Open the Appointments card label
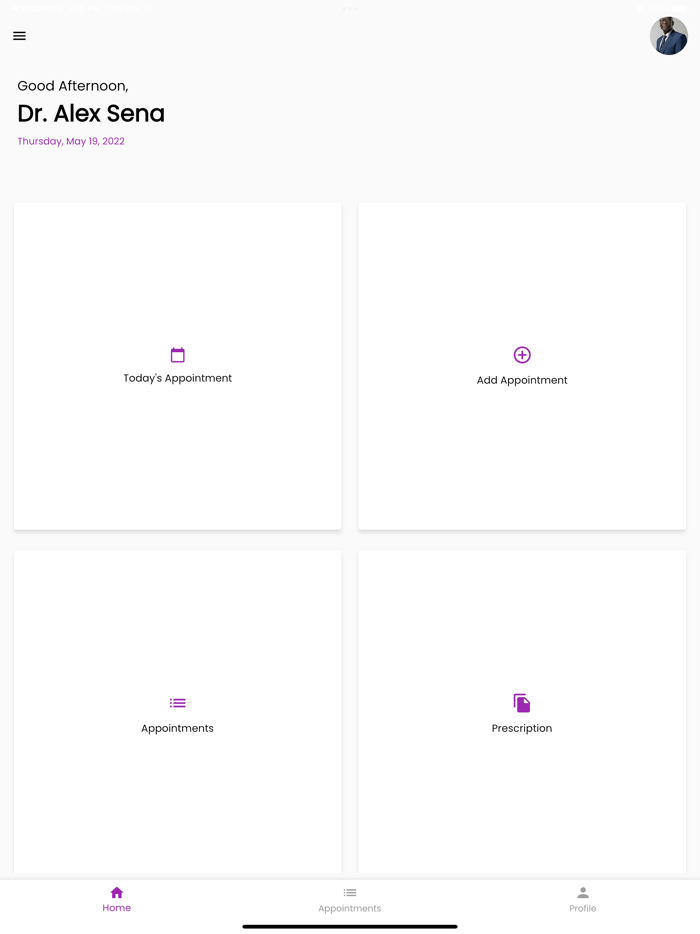 178,728
